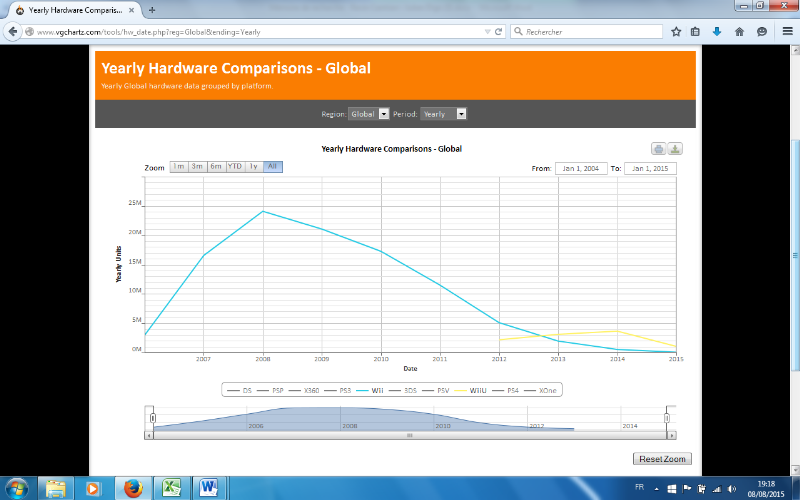
Task: Toggle PSV series in legend
Action: tap(436, 390)
